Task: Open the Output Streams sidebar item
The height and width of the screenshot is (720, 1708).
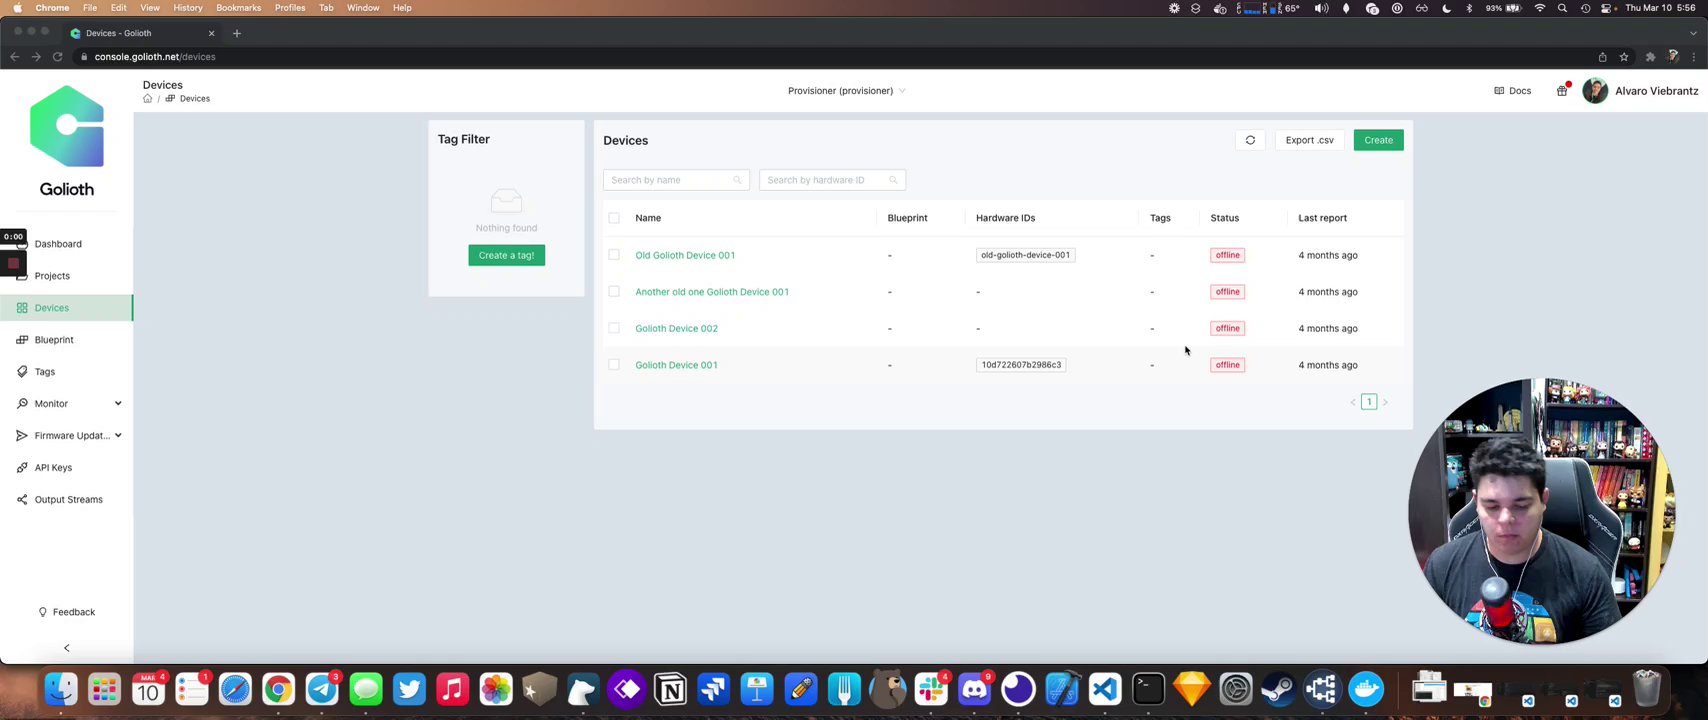Action: point(66,500)
